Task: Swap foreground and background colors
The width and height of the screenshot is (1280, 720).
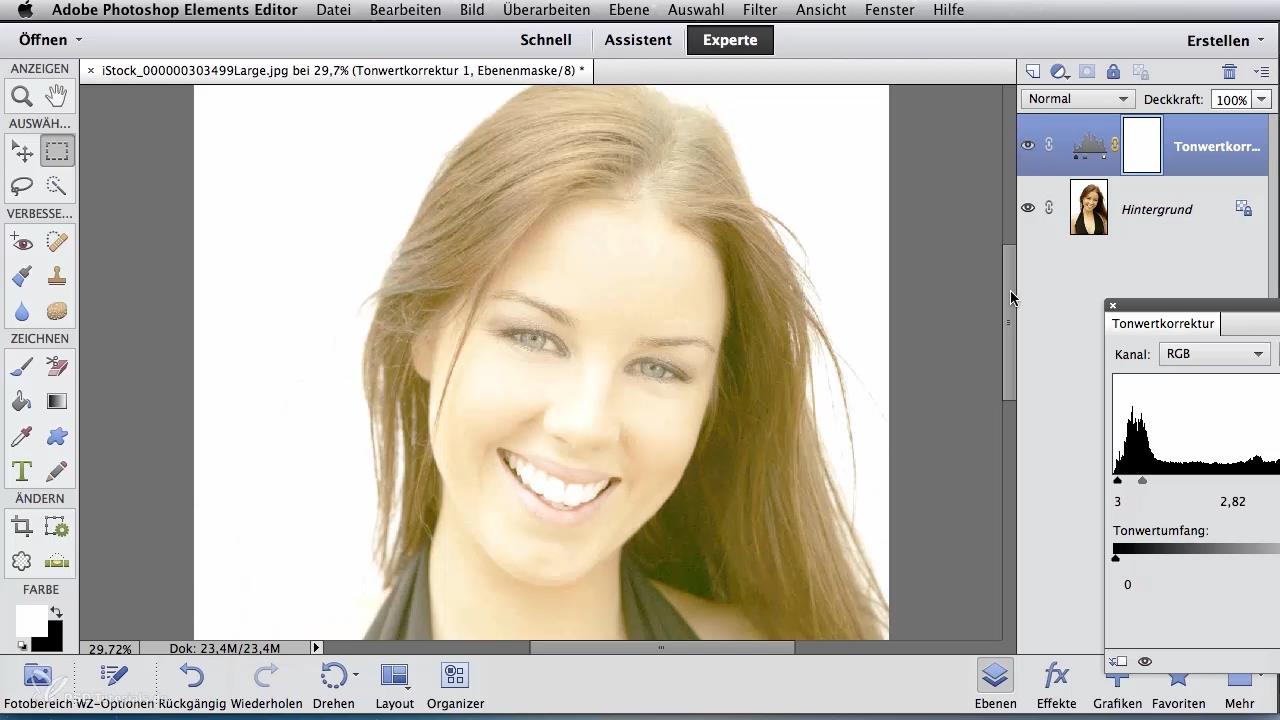Action: pos(56,612)
